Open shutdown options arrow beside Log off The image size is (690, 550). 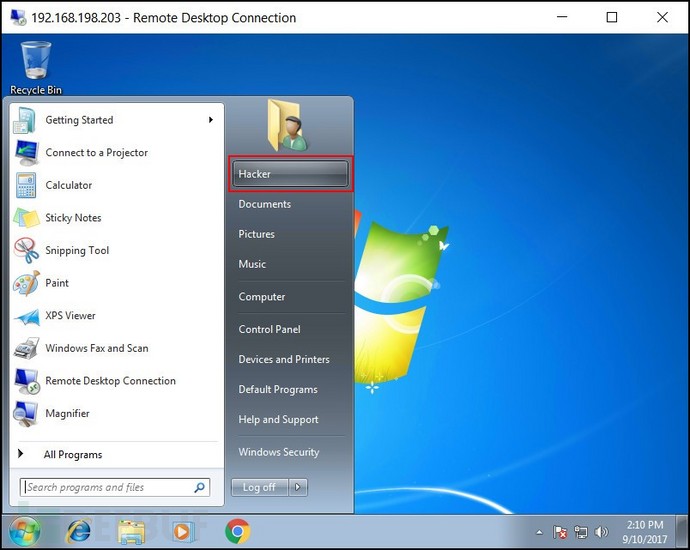click(x=299, y=487)
